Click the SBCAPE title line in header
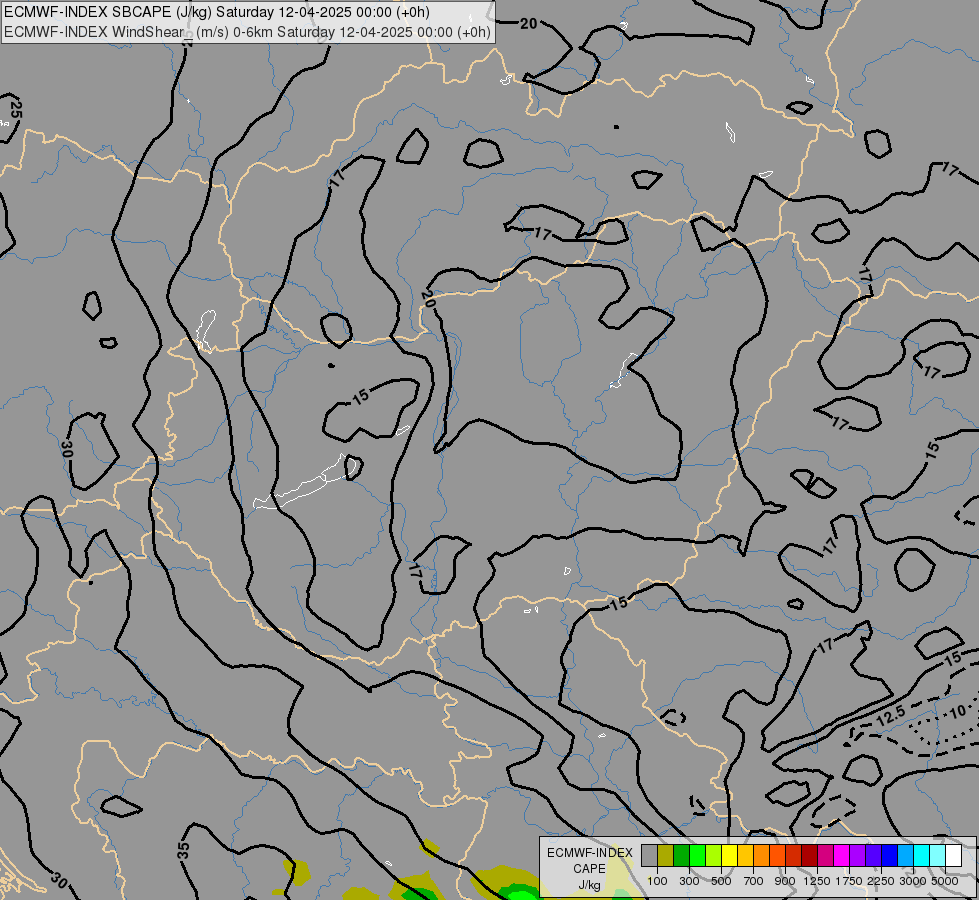 (217, 12)
